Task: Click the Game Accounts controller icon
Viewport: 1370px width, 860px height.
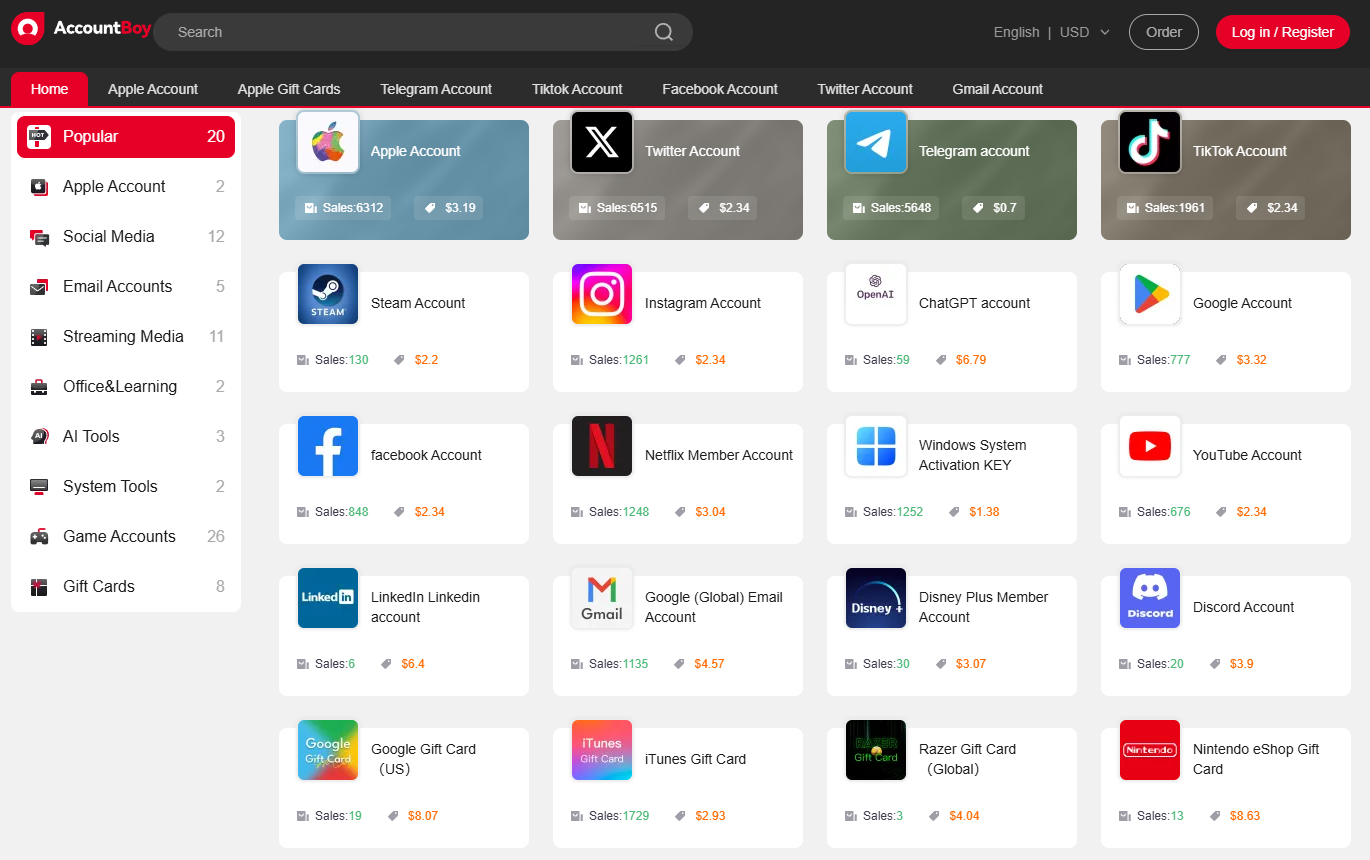Action: tap(39, 537)
